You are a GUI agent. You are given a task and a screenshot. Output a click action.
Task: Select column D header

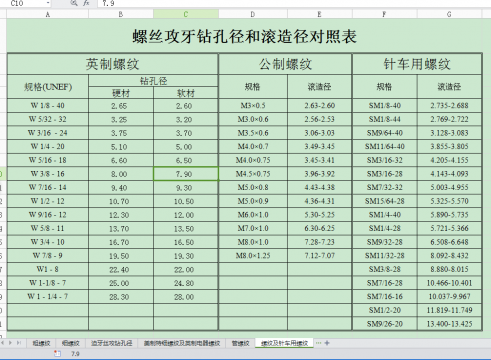(253, 14)
